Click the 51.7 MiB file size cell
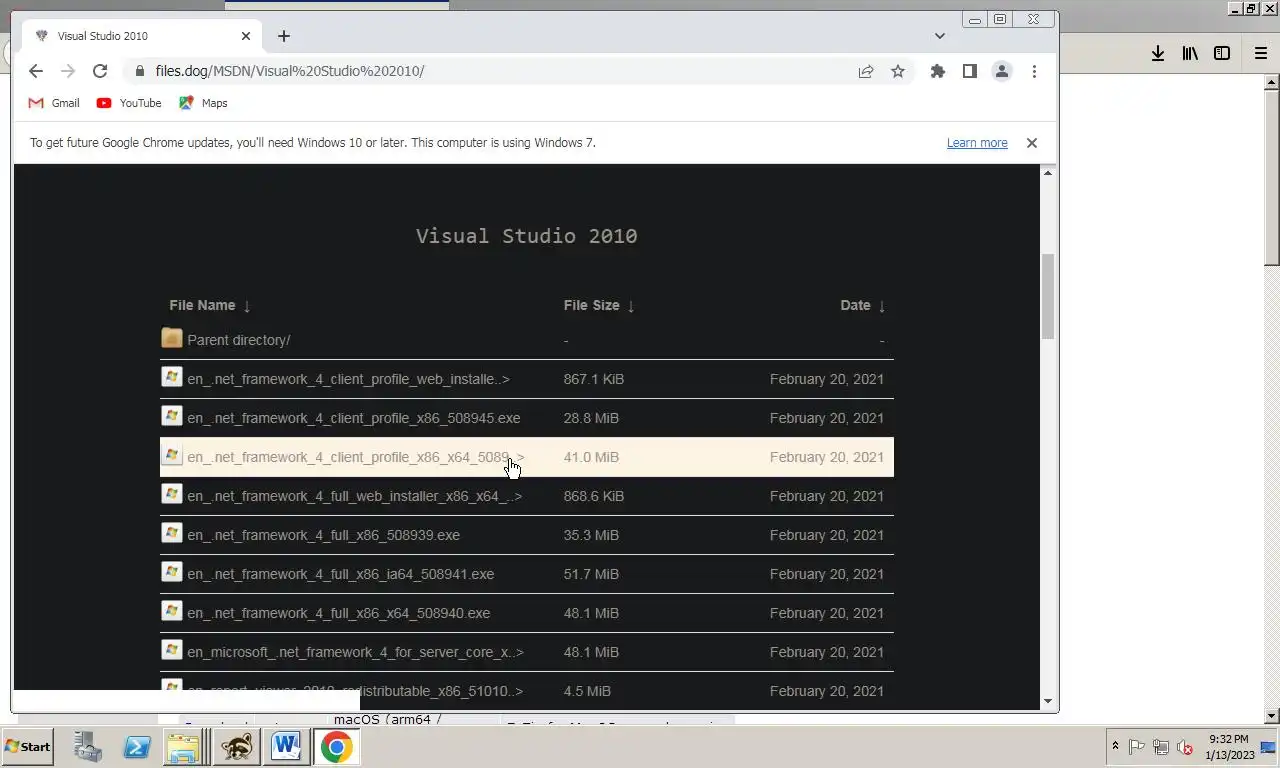The width and height of the screenshot is (1280, 768). [x=591, y=574]
